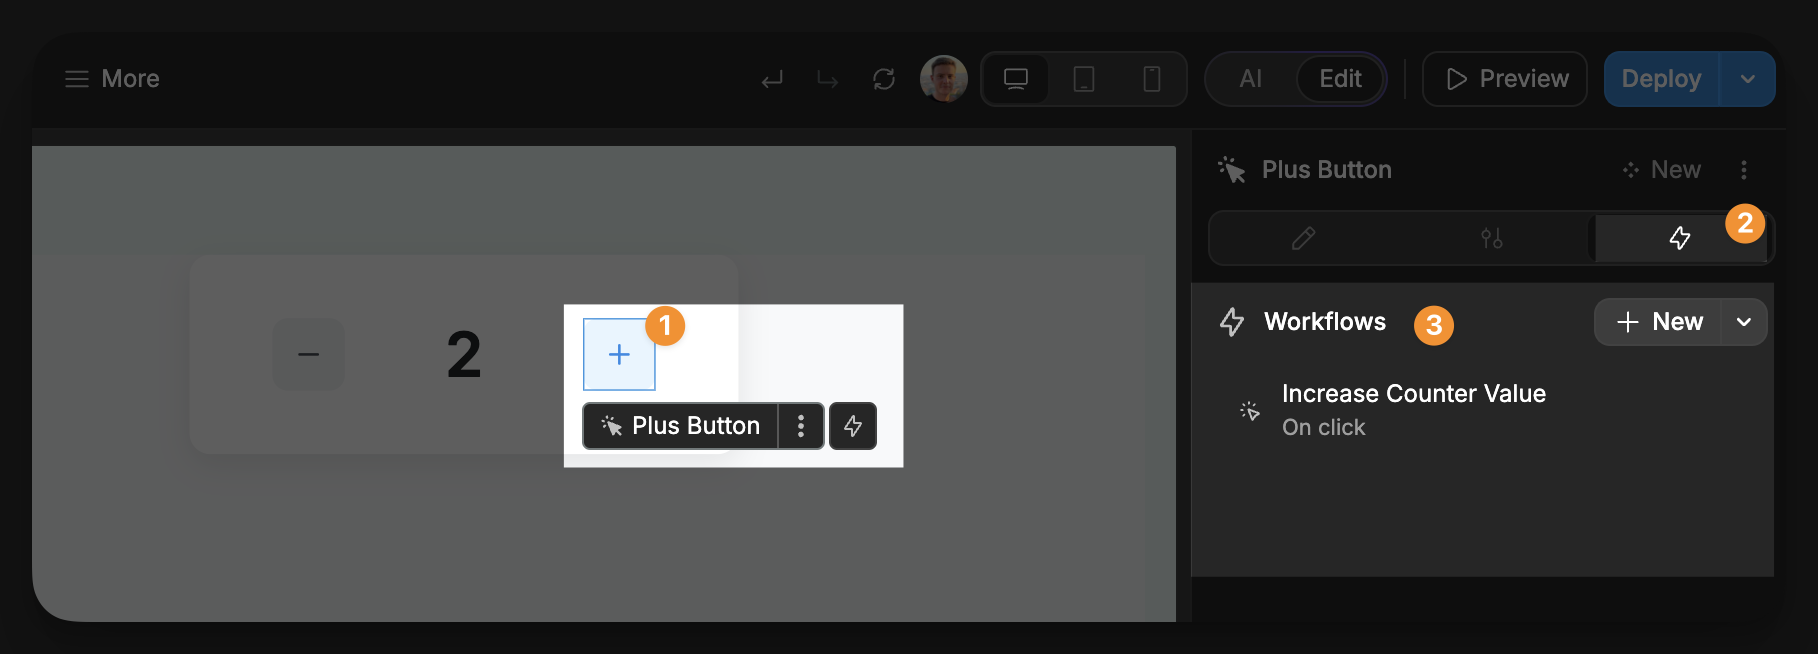This screenshot has width=1818, height=654.
Task: Click the lightning icon next to Plus Button chip
Action: (x=853, y=426)
